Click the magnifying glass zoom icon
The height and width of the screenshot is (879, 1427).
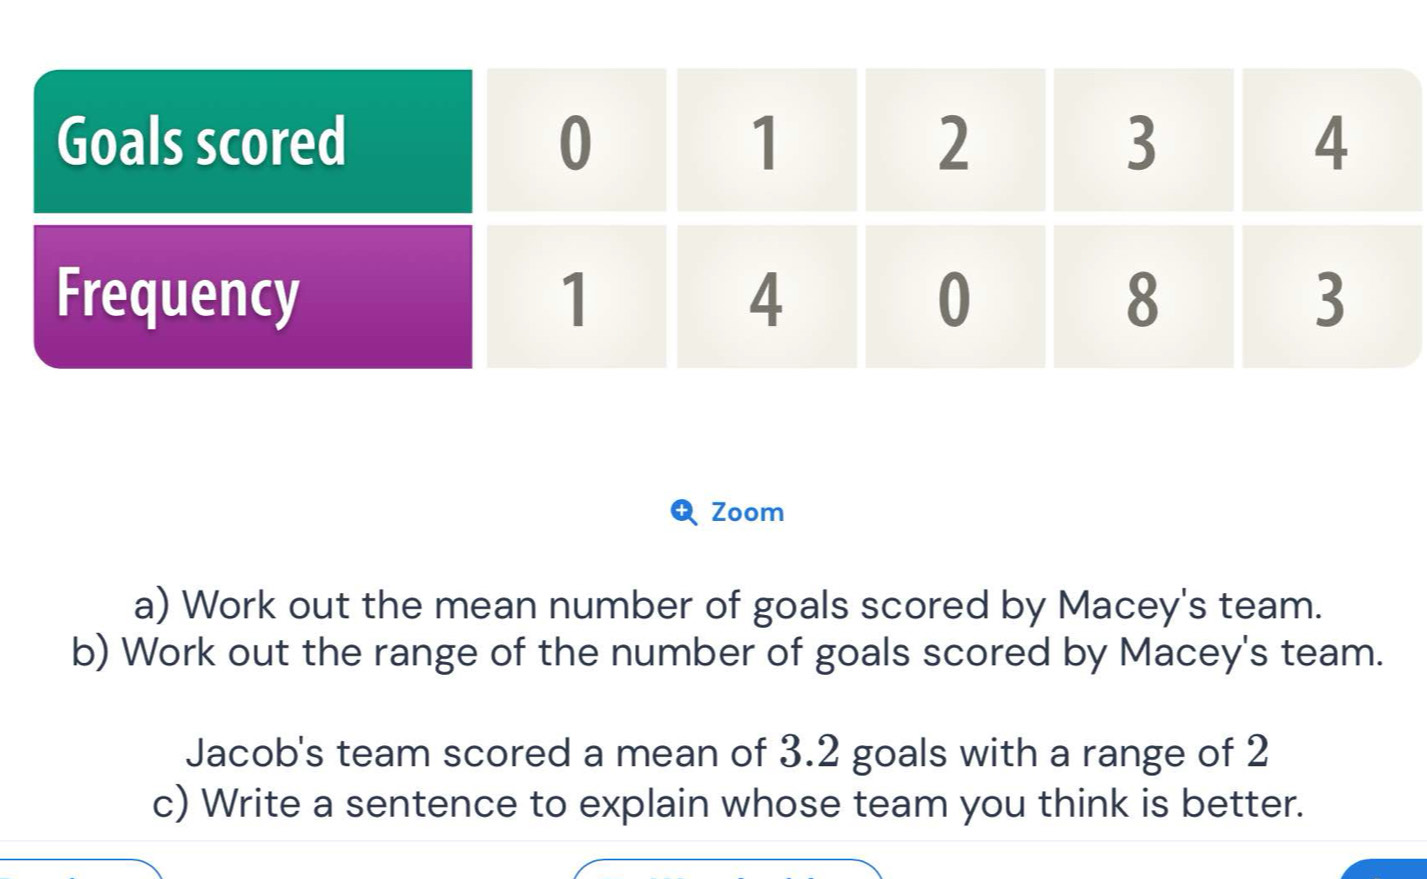coord(681,512)
